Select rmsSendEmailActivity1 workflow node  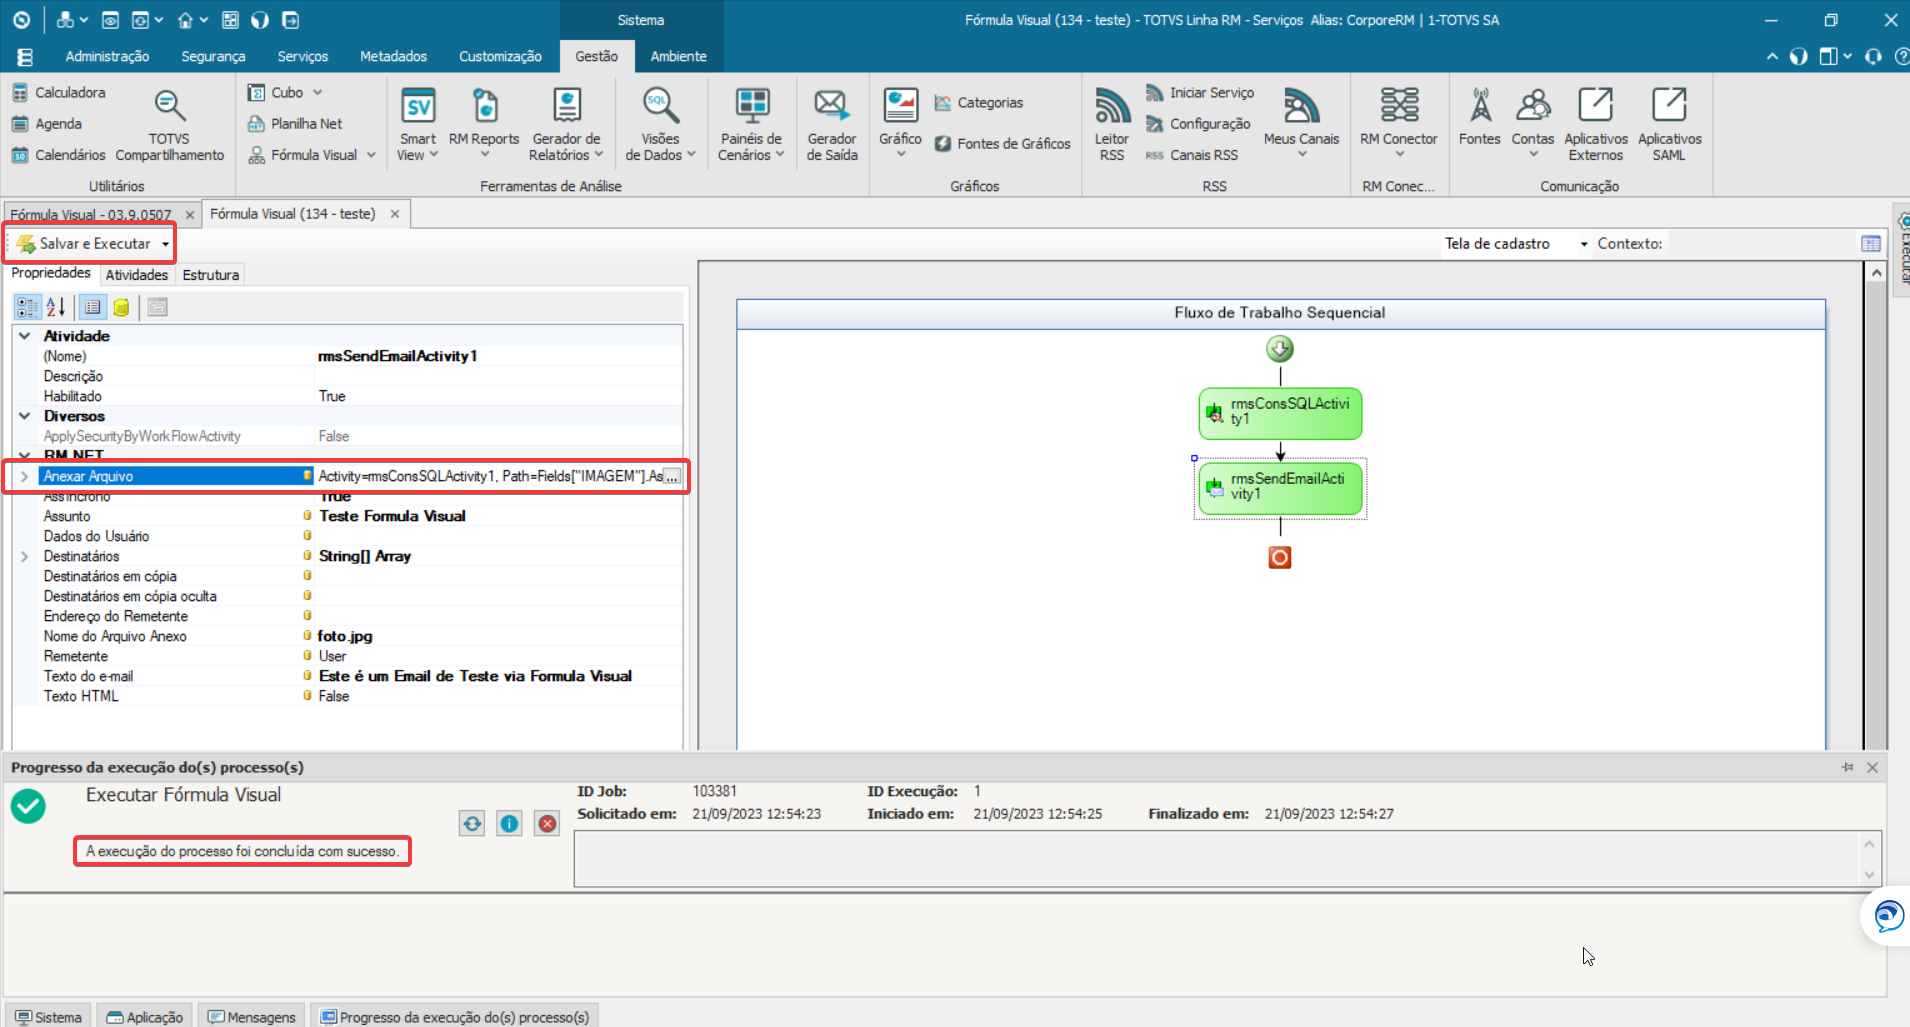click(x=1280, y=488)
